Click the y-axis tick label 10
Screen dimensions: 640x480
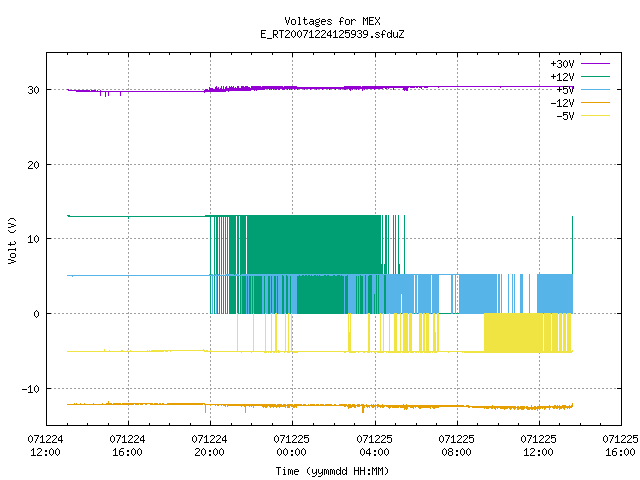pos(33,239)
